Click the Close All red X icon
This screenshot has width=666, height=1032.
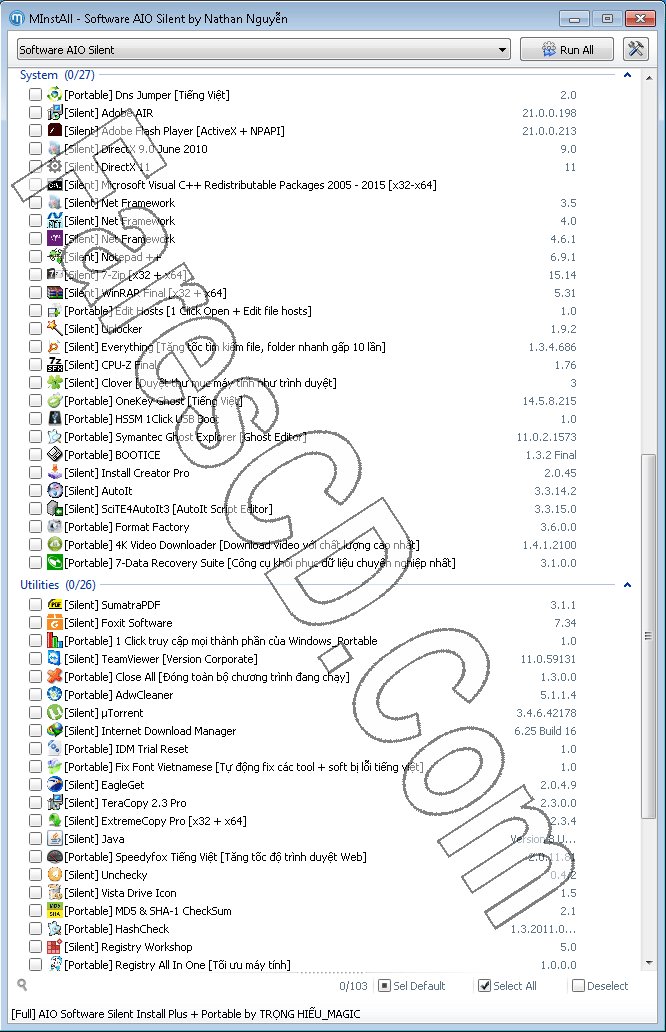click(55, 677)
